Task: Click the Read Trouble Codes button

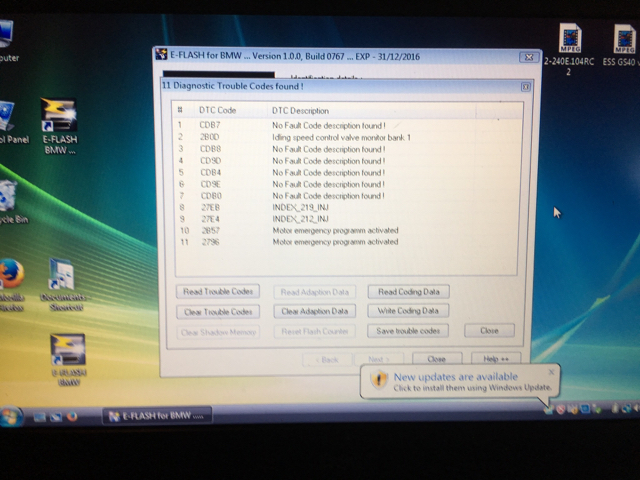Action: pos(218,291)
